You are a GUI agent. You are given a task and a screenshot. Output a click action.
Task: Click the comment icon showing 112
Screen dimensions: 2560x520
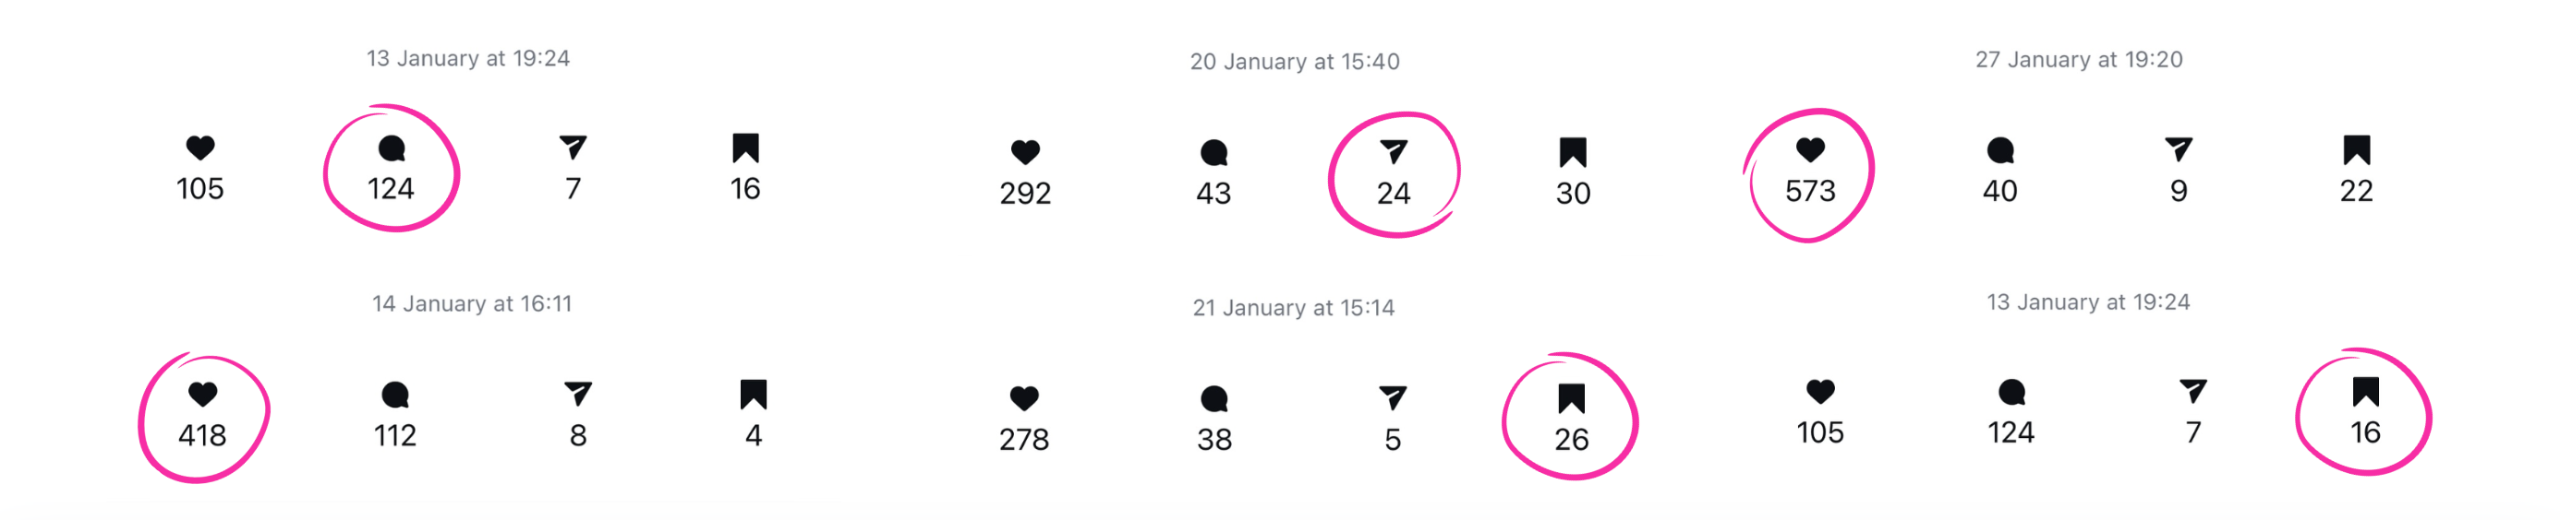395,395
